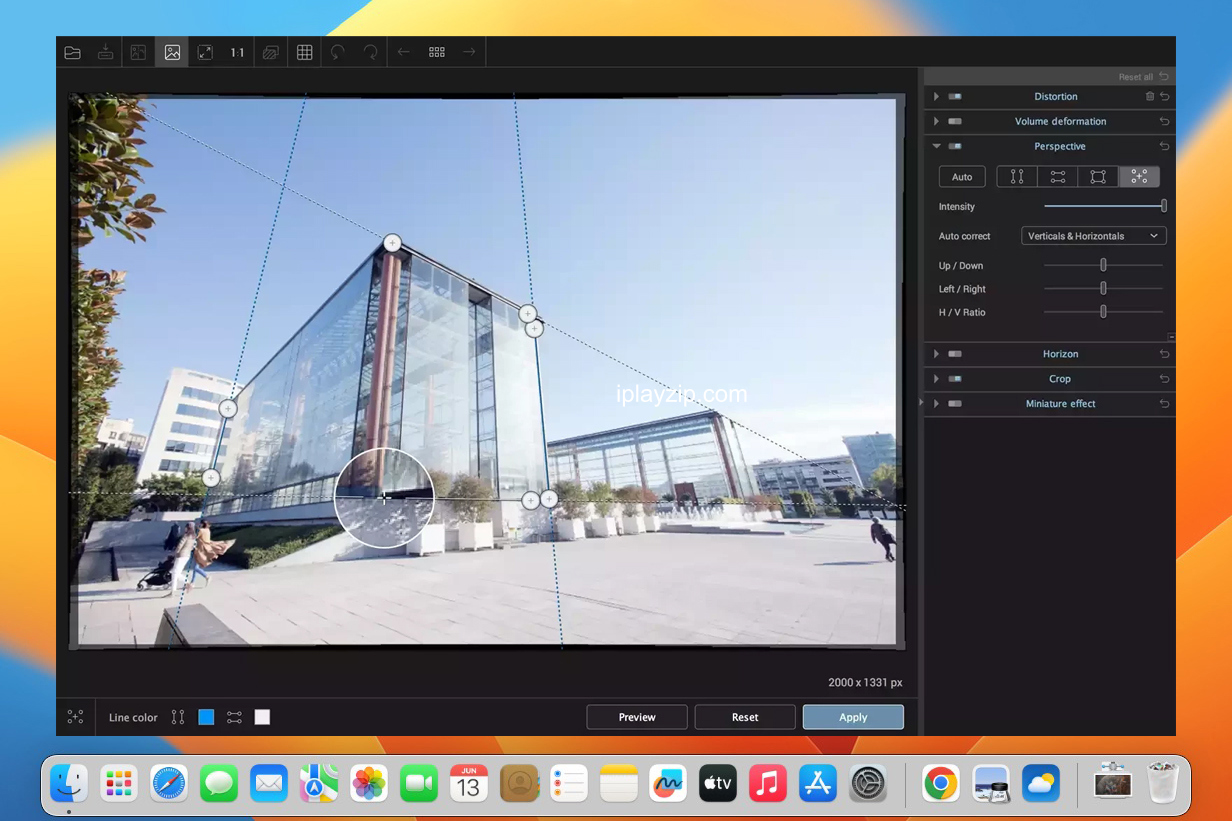Adjust the H / V Ratio slider
1232x821 pixels.
1103,311
